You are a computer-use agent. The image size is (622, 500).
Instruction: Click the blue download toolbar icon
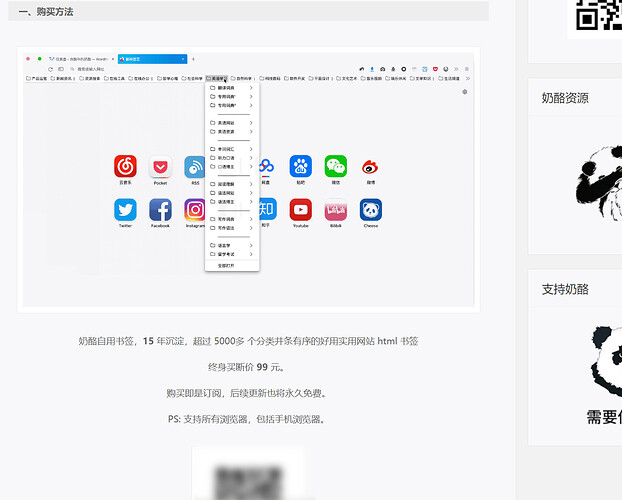(x=372, y=69)
